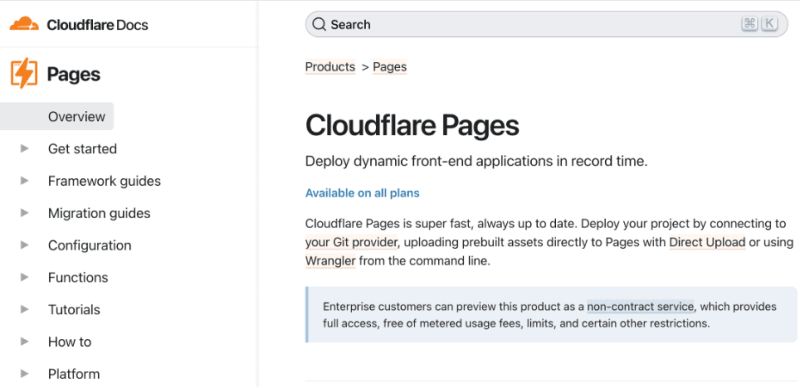Click the command key shortcut badge
The image size is (800, 388).
pyautogui.click(x=749, y=23)
